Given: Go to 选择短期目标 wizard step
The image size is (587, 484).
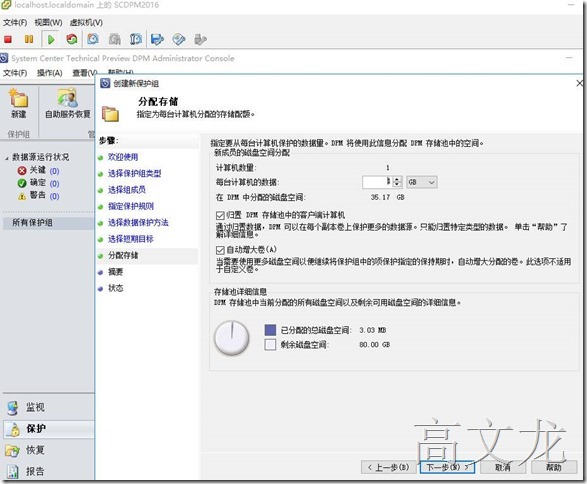Looking at the screenshot, I should pos(131,239).
